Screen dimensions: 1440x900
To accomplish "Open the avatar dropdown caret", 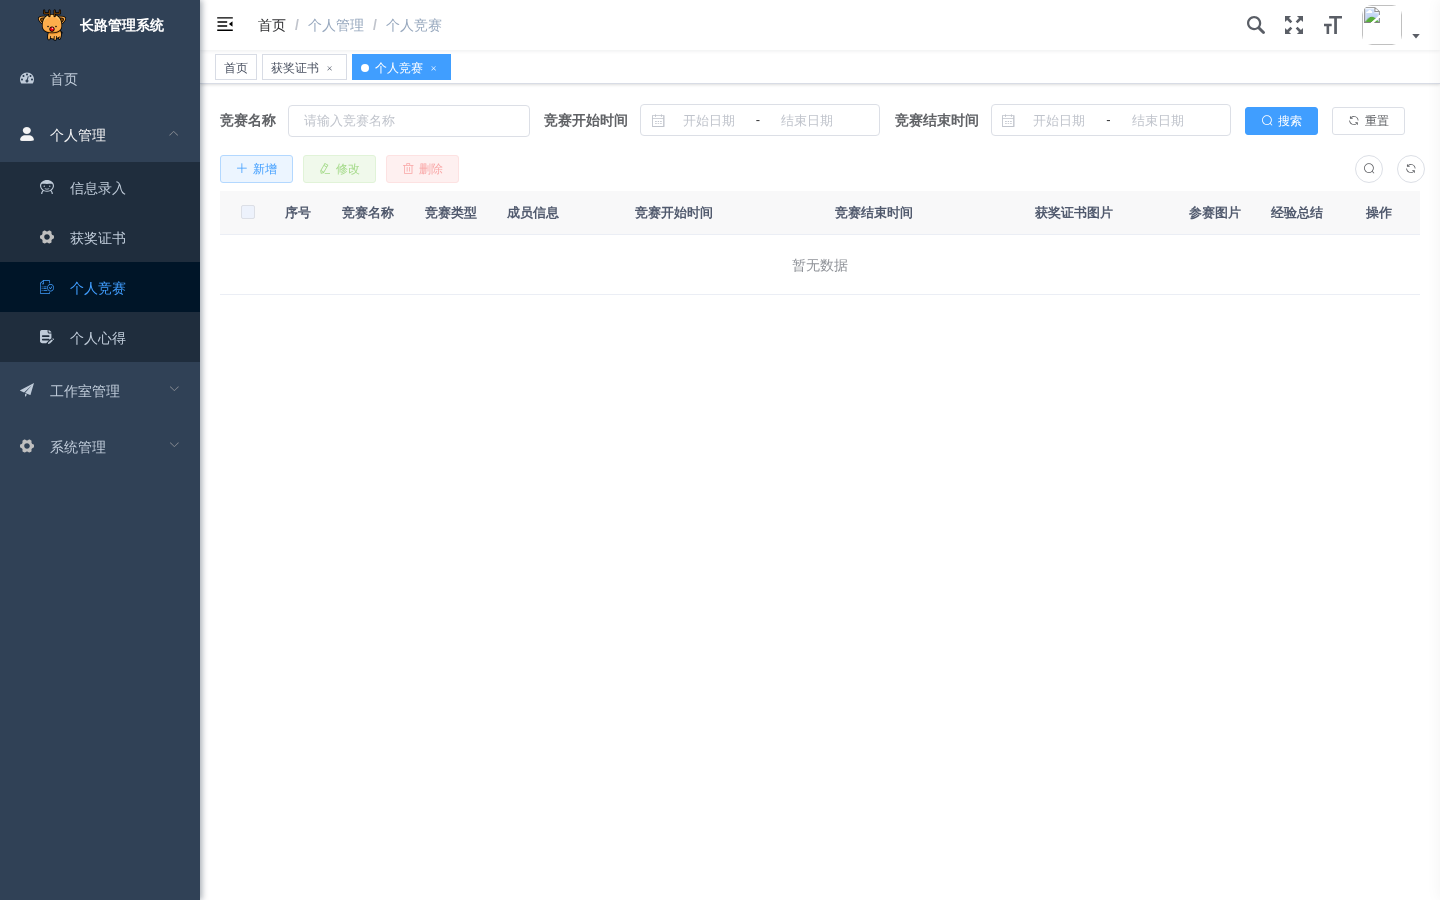I will point(1416,36).
